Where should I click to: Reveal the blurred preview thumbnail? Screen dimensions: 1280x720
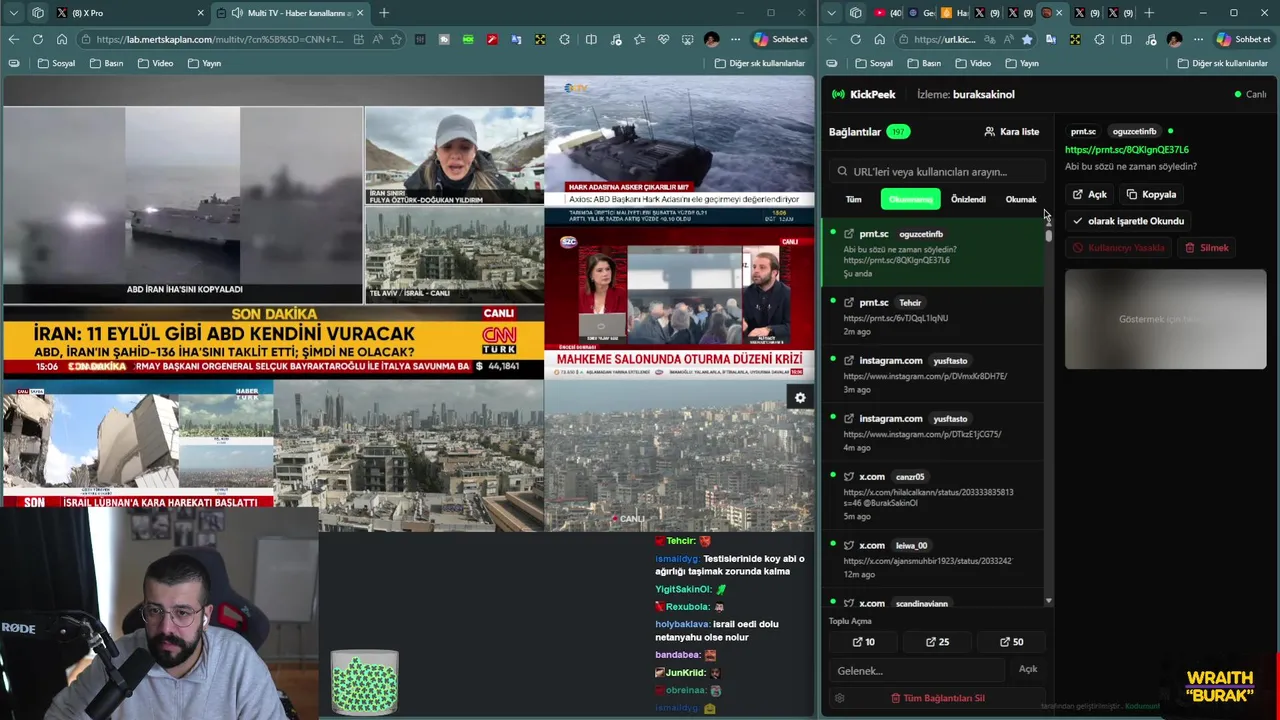[x=1165, y=319]
